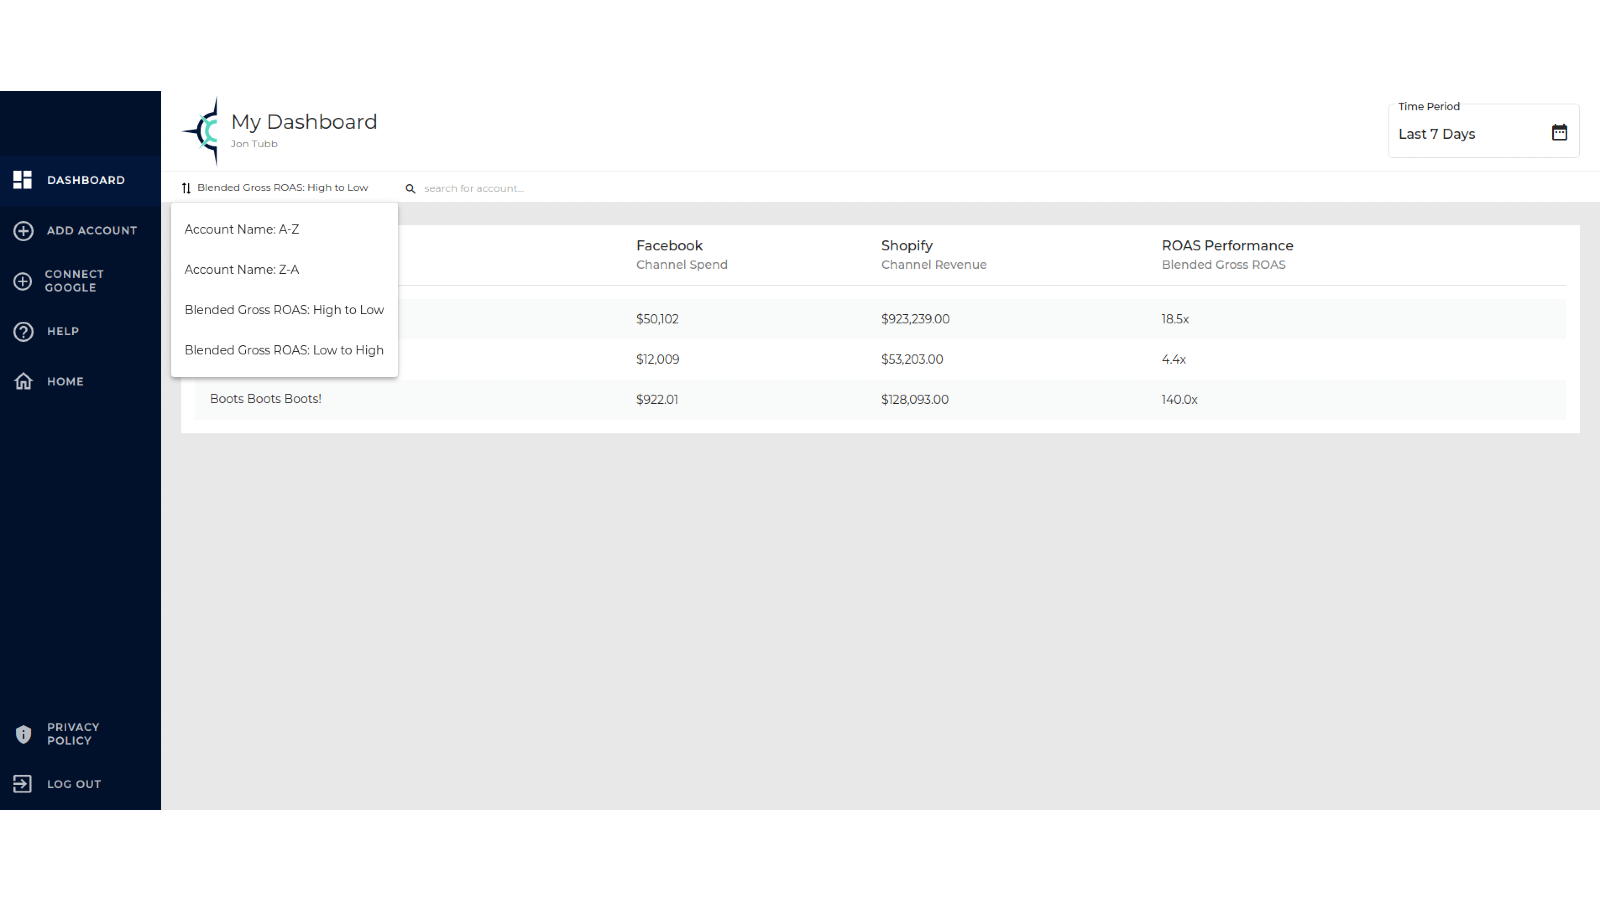Click the $128,093.00 revenue value
Image resolution: width=1600 pixels, height=900 pixels.
pyautogui.click(x=915, y=399)
